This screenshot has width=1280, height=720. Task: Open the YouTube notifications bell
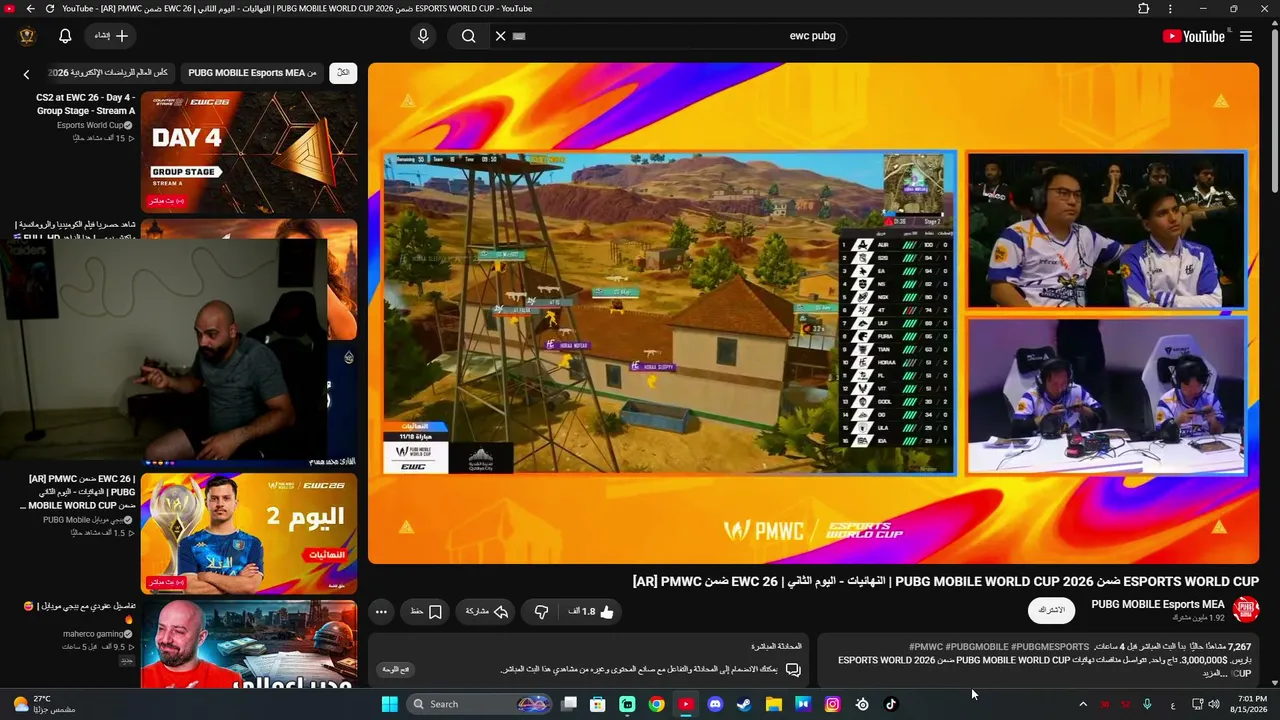(x=65, y=36)
